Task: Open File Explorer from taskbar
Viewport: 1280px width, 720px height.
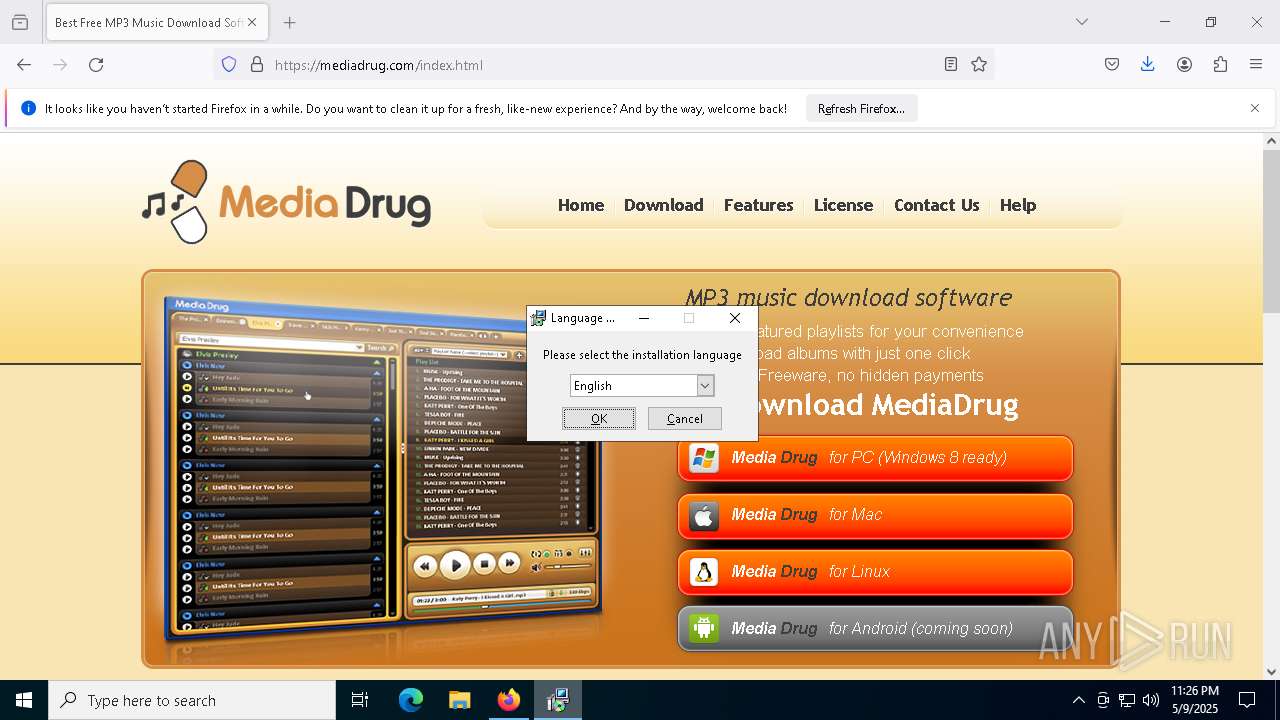Action: point(459,700)
